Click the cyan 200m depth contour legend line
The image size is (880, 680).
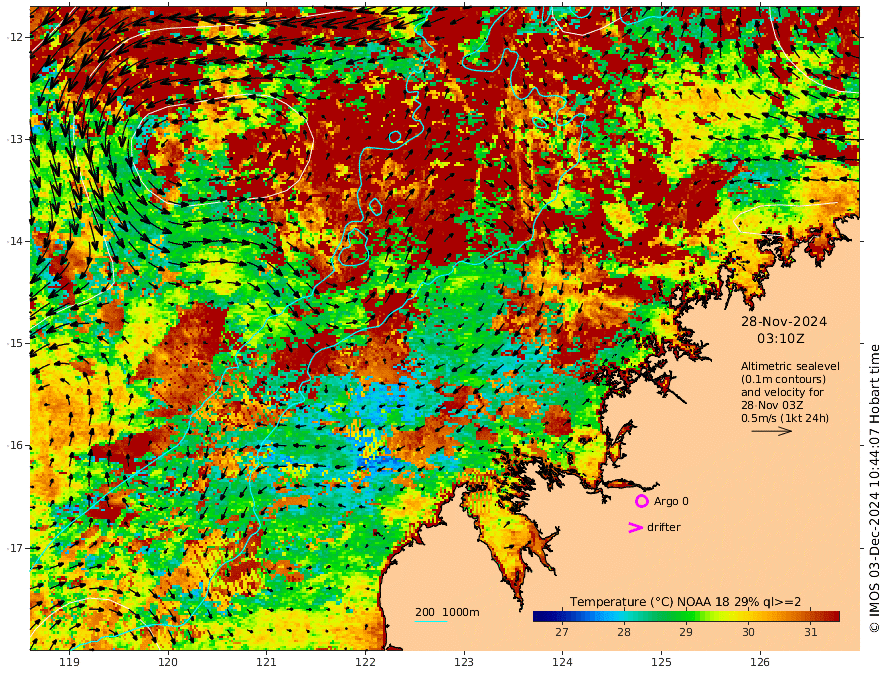click(x=430, y=621)
